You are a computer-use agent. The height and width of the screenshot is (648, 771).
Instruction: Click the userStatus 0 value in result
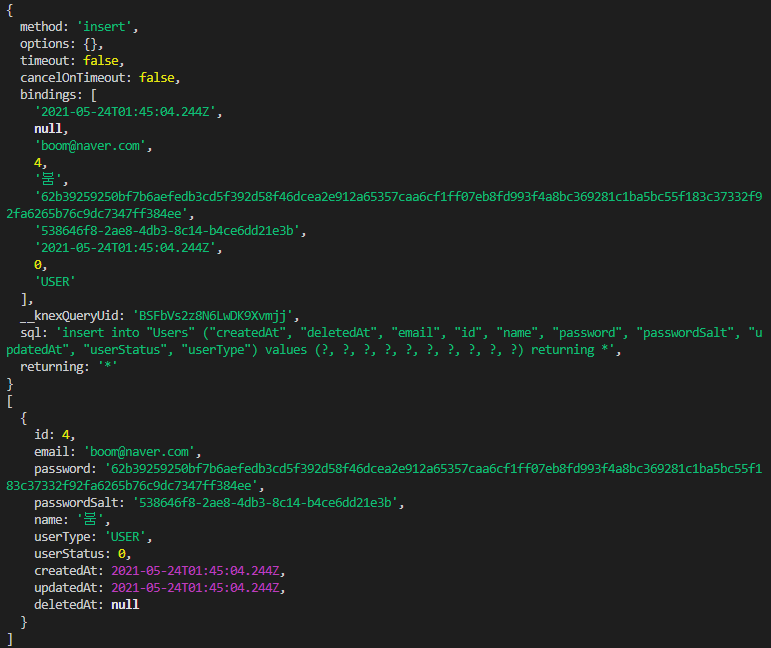(122, 554)
